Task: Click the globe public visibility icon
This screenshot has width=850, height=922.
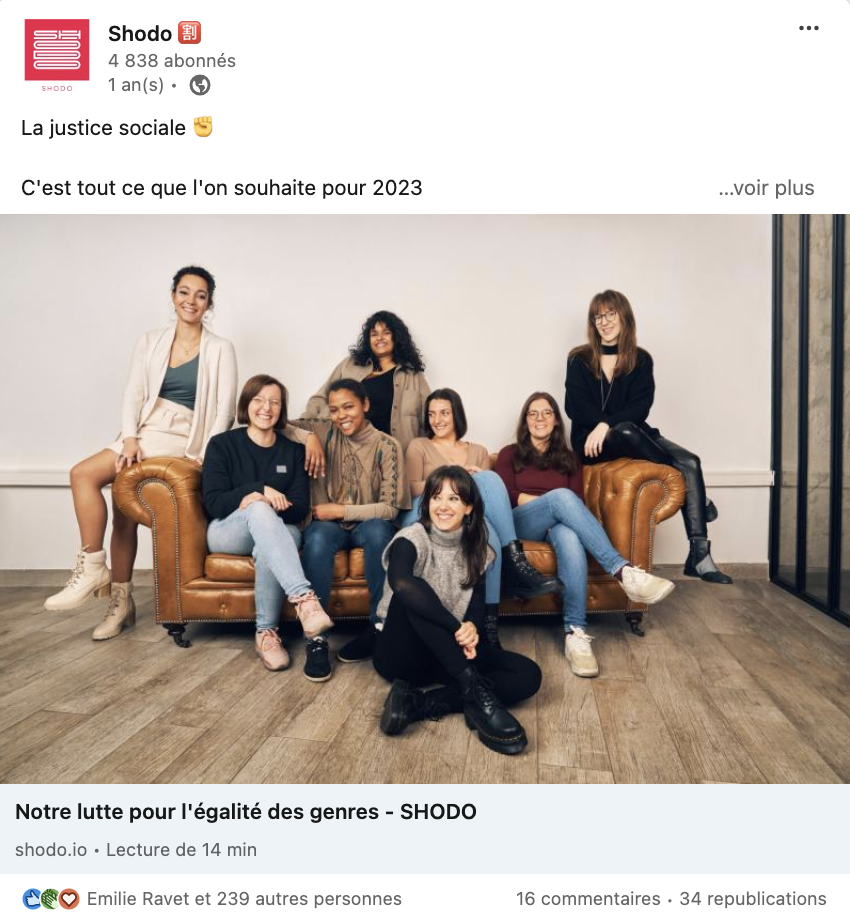Action: [x=200, y=85]
